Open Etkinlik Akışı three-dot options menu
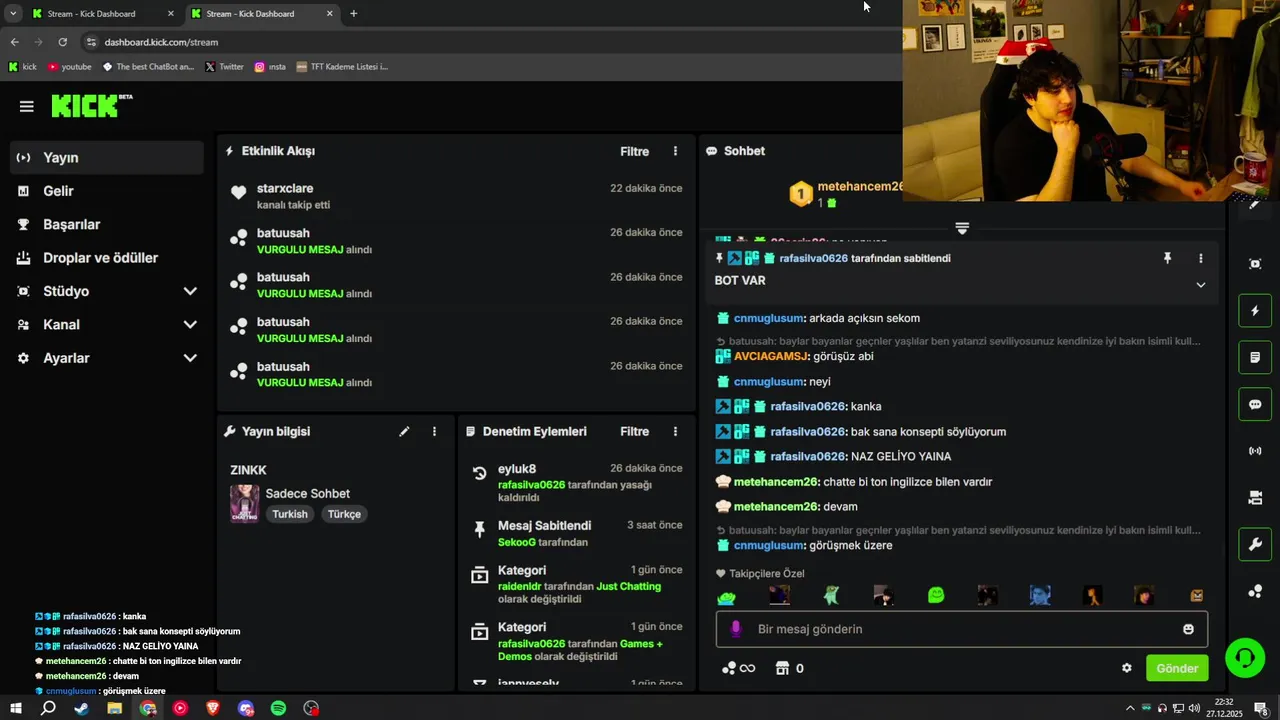The image size is (1280, 720). [675, 151]
